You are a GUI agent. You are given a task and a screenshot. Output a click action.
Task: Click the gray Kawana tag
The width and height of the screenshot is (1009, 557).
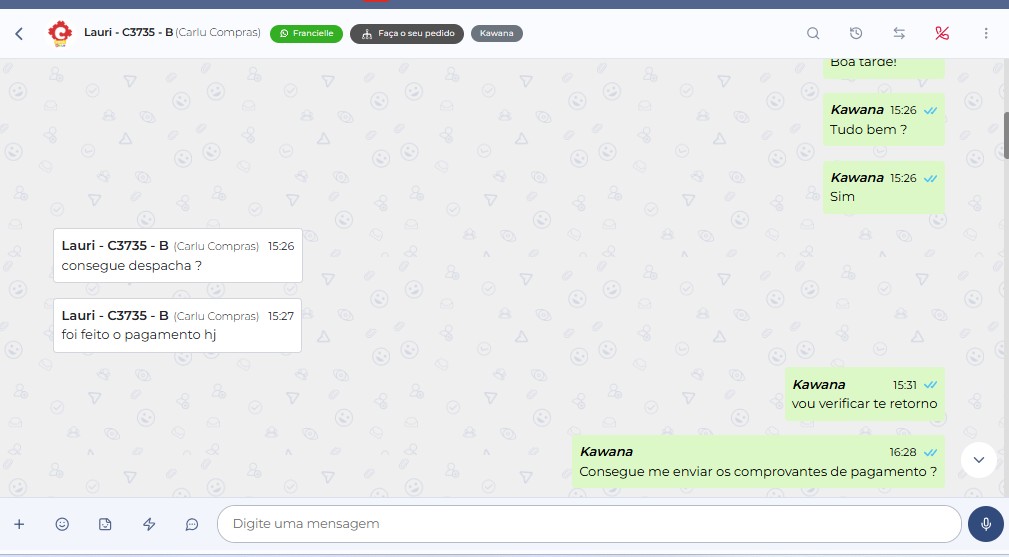496,34
